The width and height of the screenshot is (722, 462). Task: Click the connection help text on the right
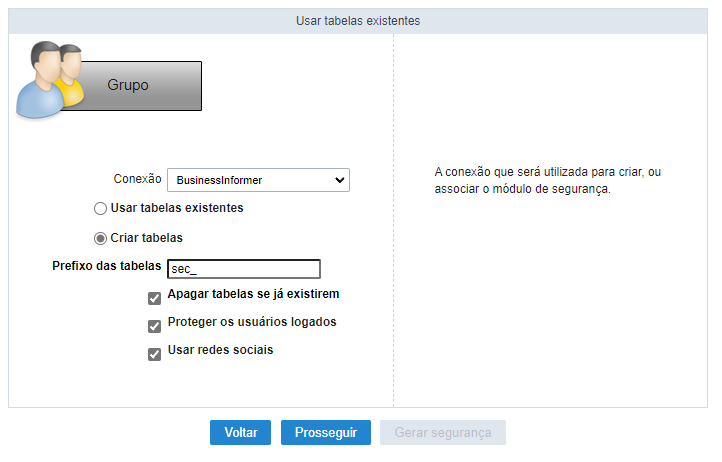click(547, 180)
